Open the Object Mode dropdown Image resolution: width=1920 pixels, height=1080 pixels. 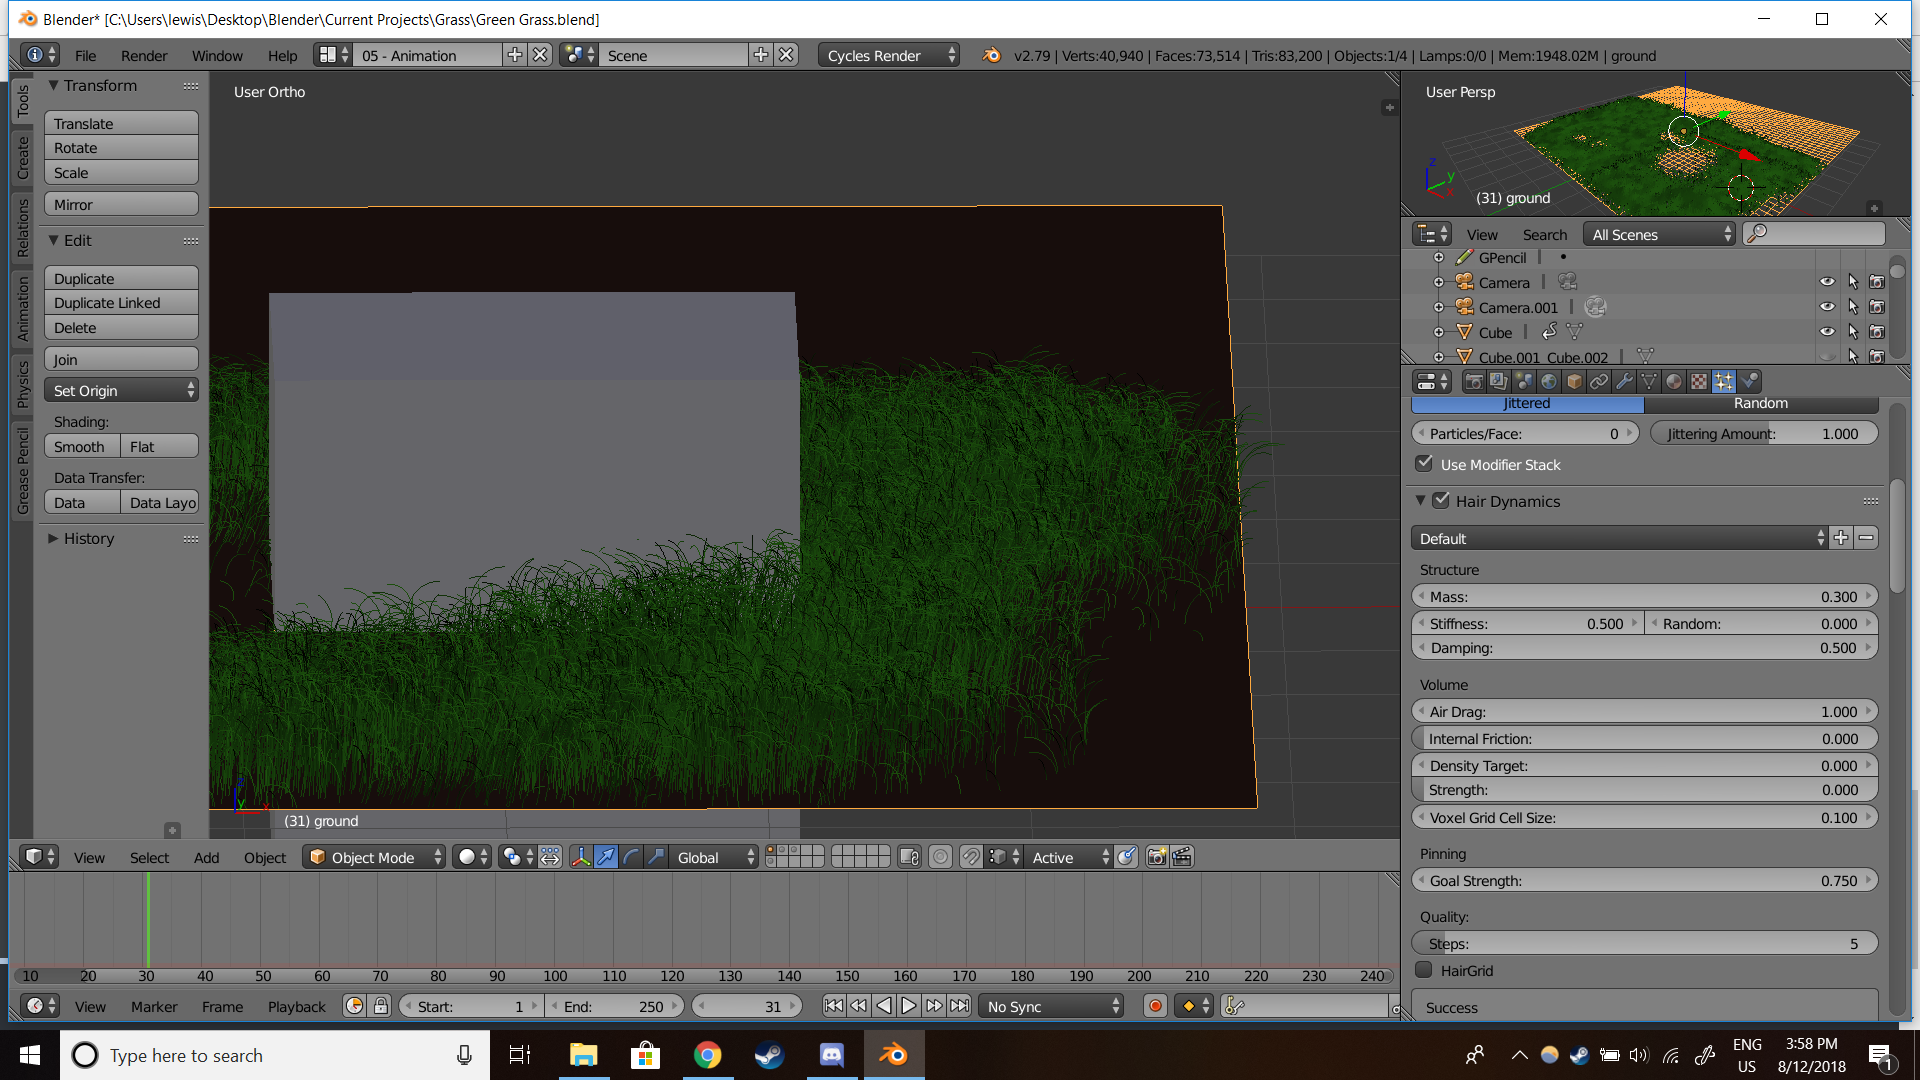pyautogui.click(x=374, y=857)
